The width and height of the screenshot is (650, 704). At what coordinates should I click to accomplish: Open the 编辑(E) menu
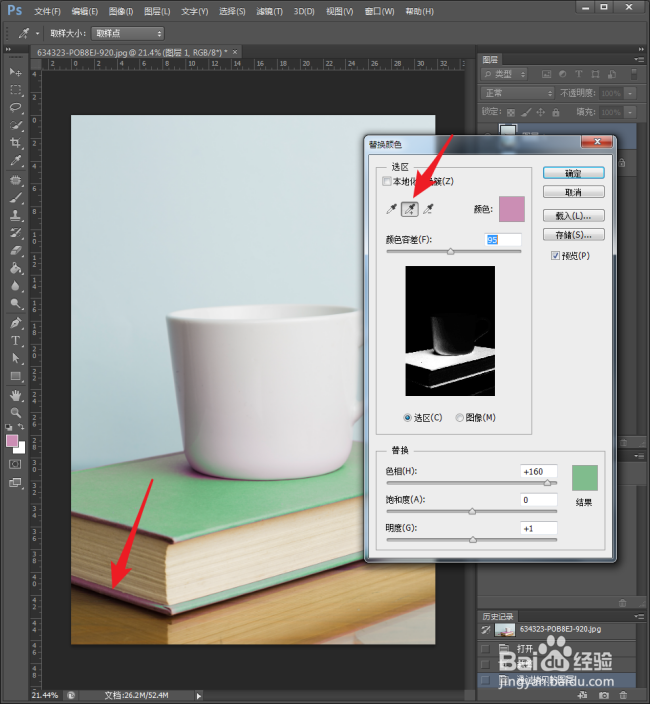click(85, 11)
